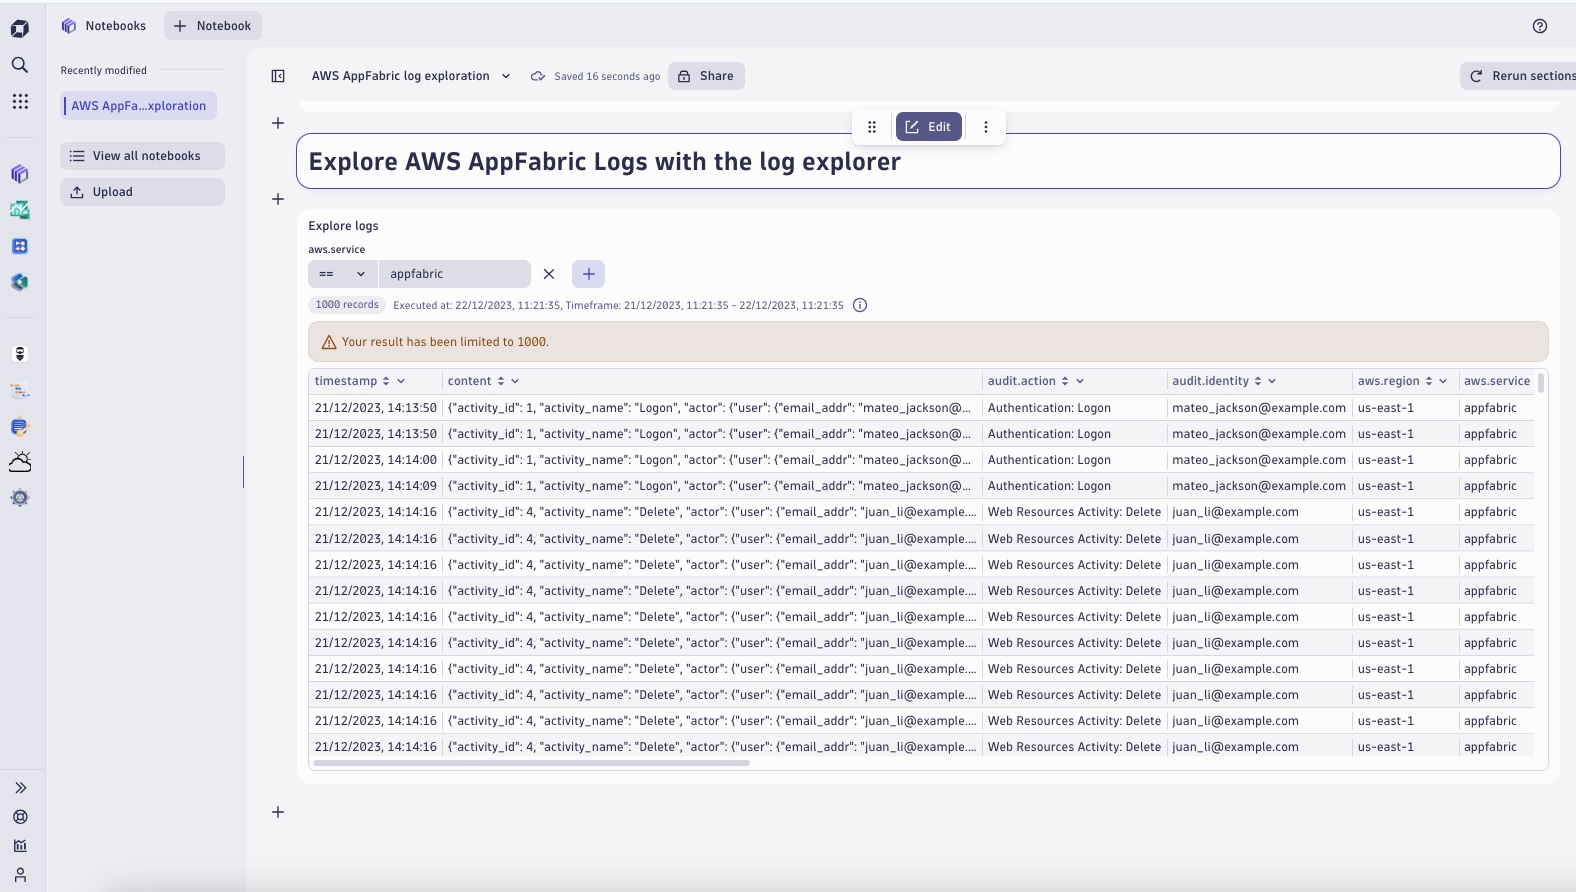
Task: Open the teal hexagon app icon in the sidebar
Action: tap(20, 282)
